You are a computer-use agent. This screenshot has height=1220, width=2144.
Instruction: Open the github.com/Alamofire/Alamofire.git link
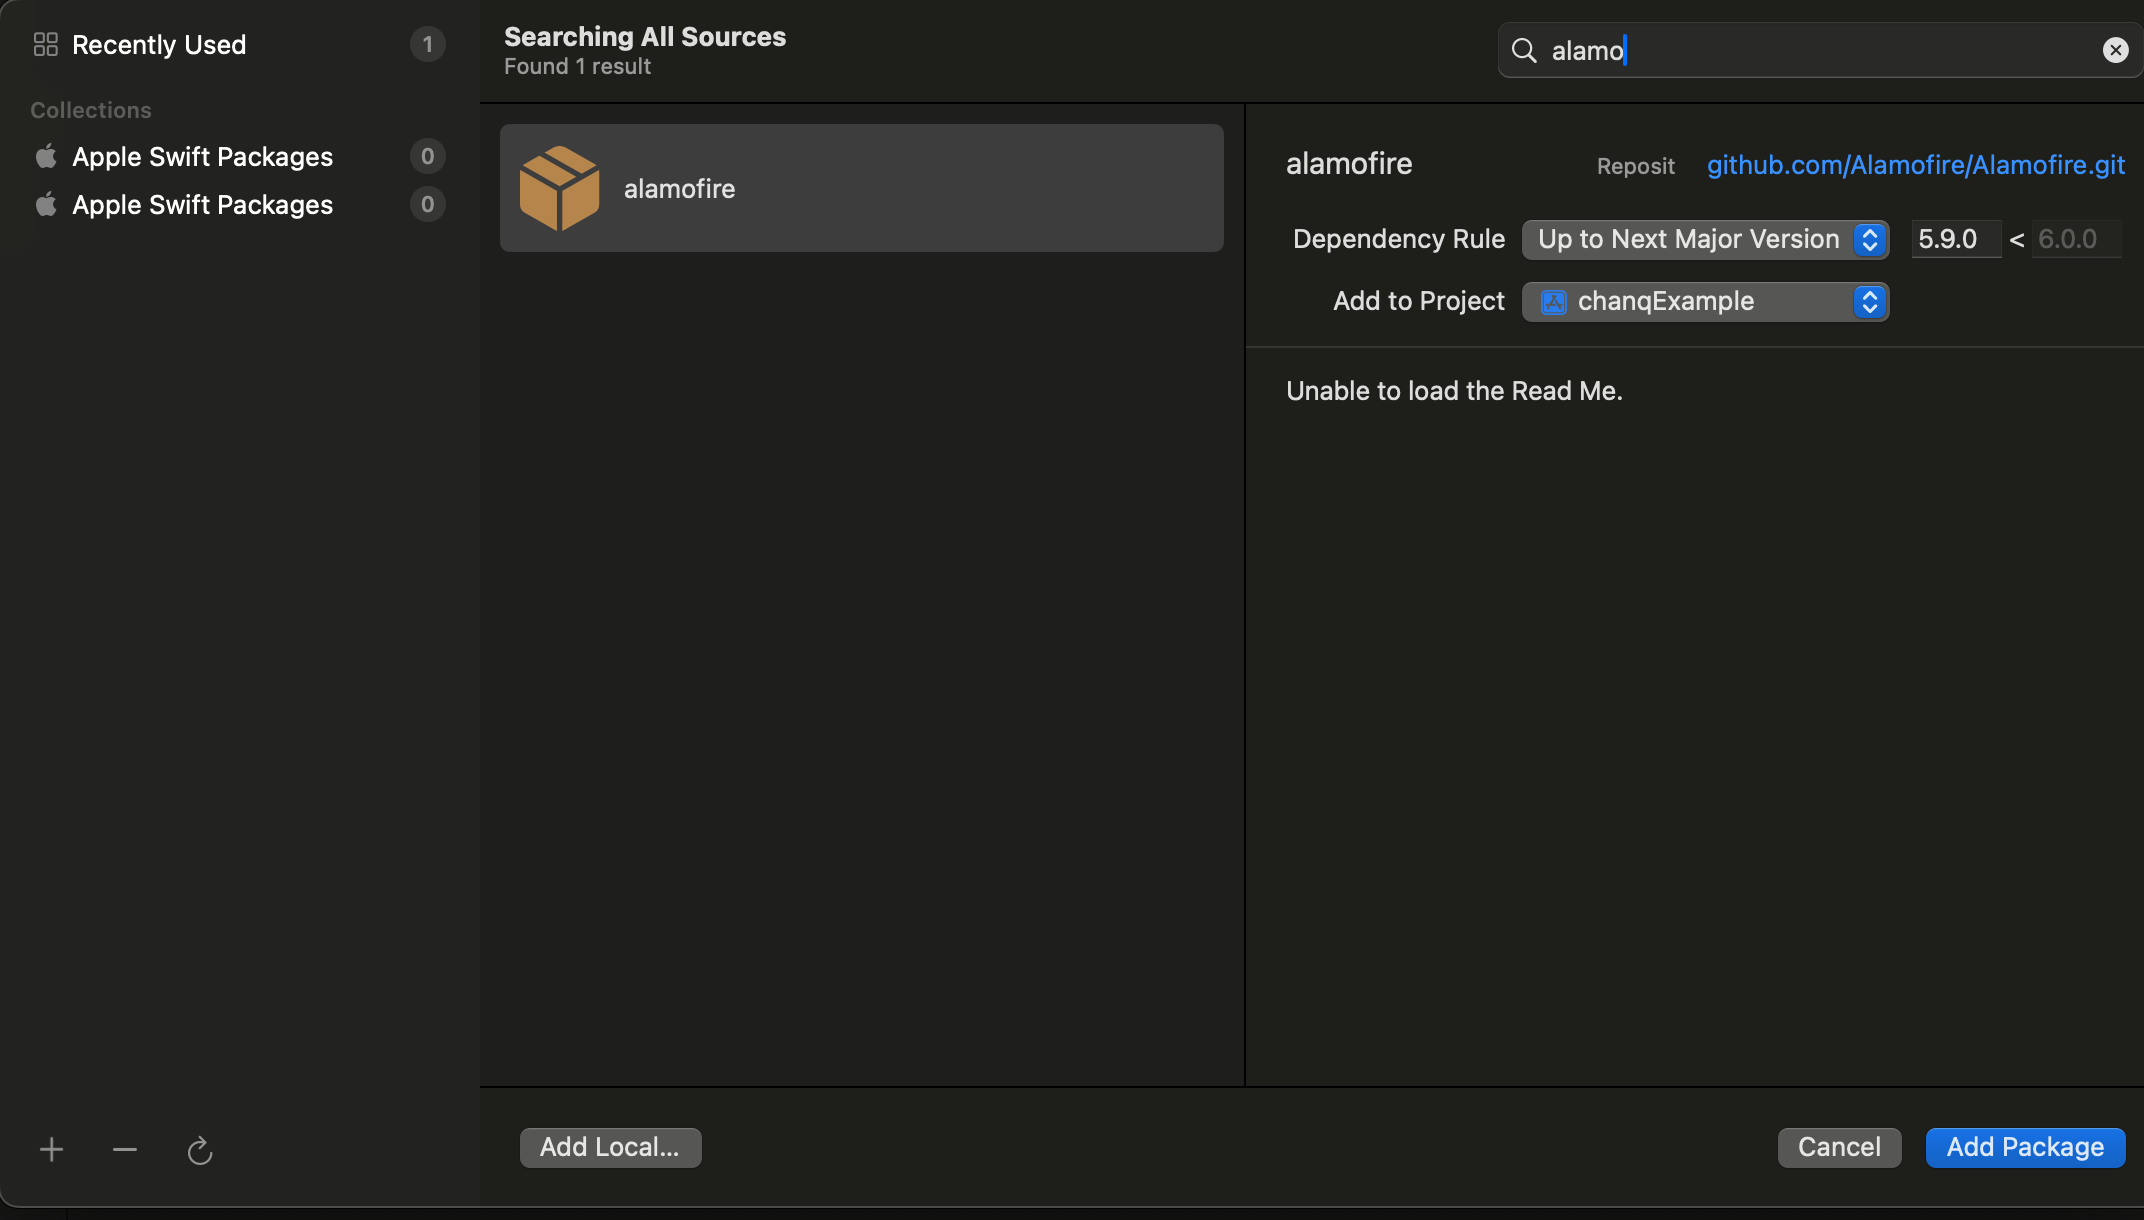tap(1915, 165)
